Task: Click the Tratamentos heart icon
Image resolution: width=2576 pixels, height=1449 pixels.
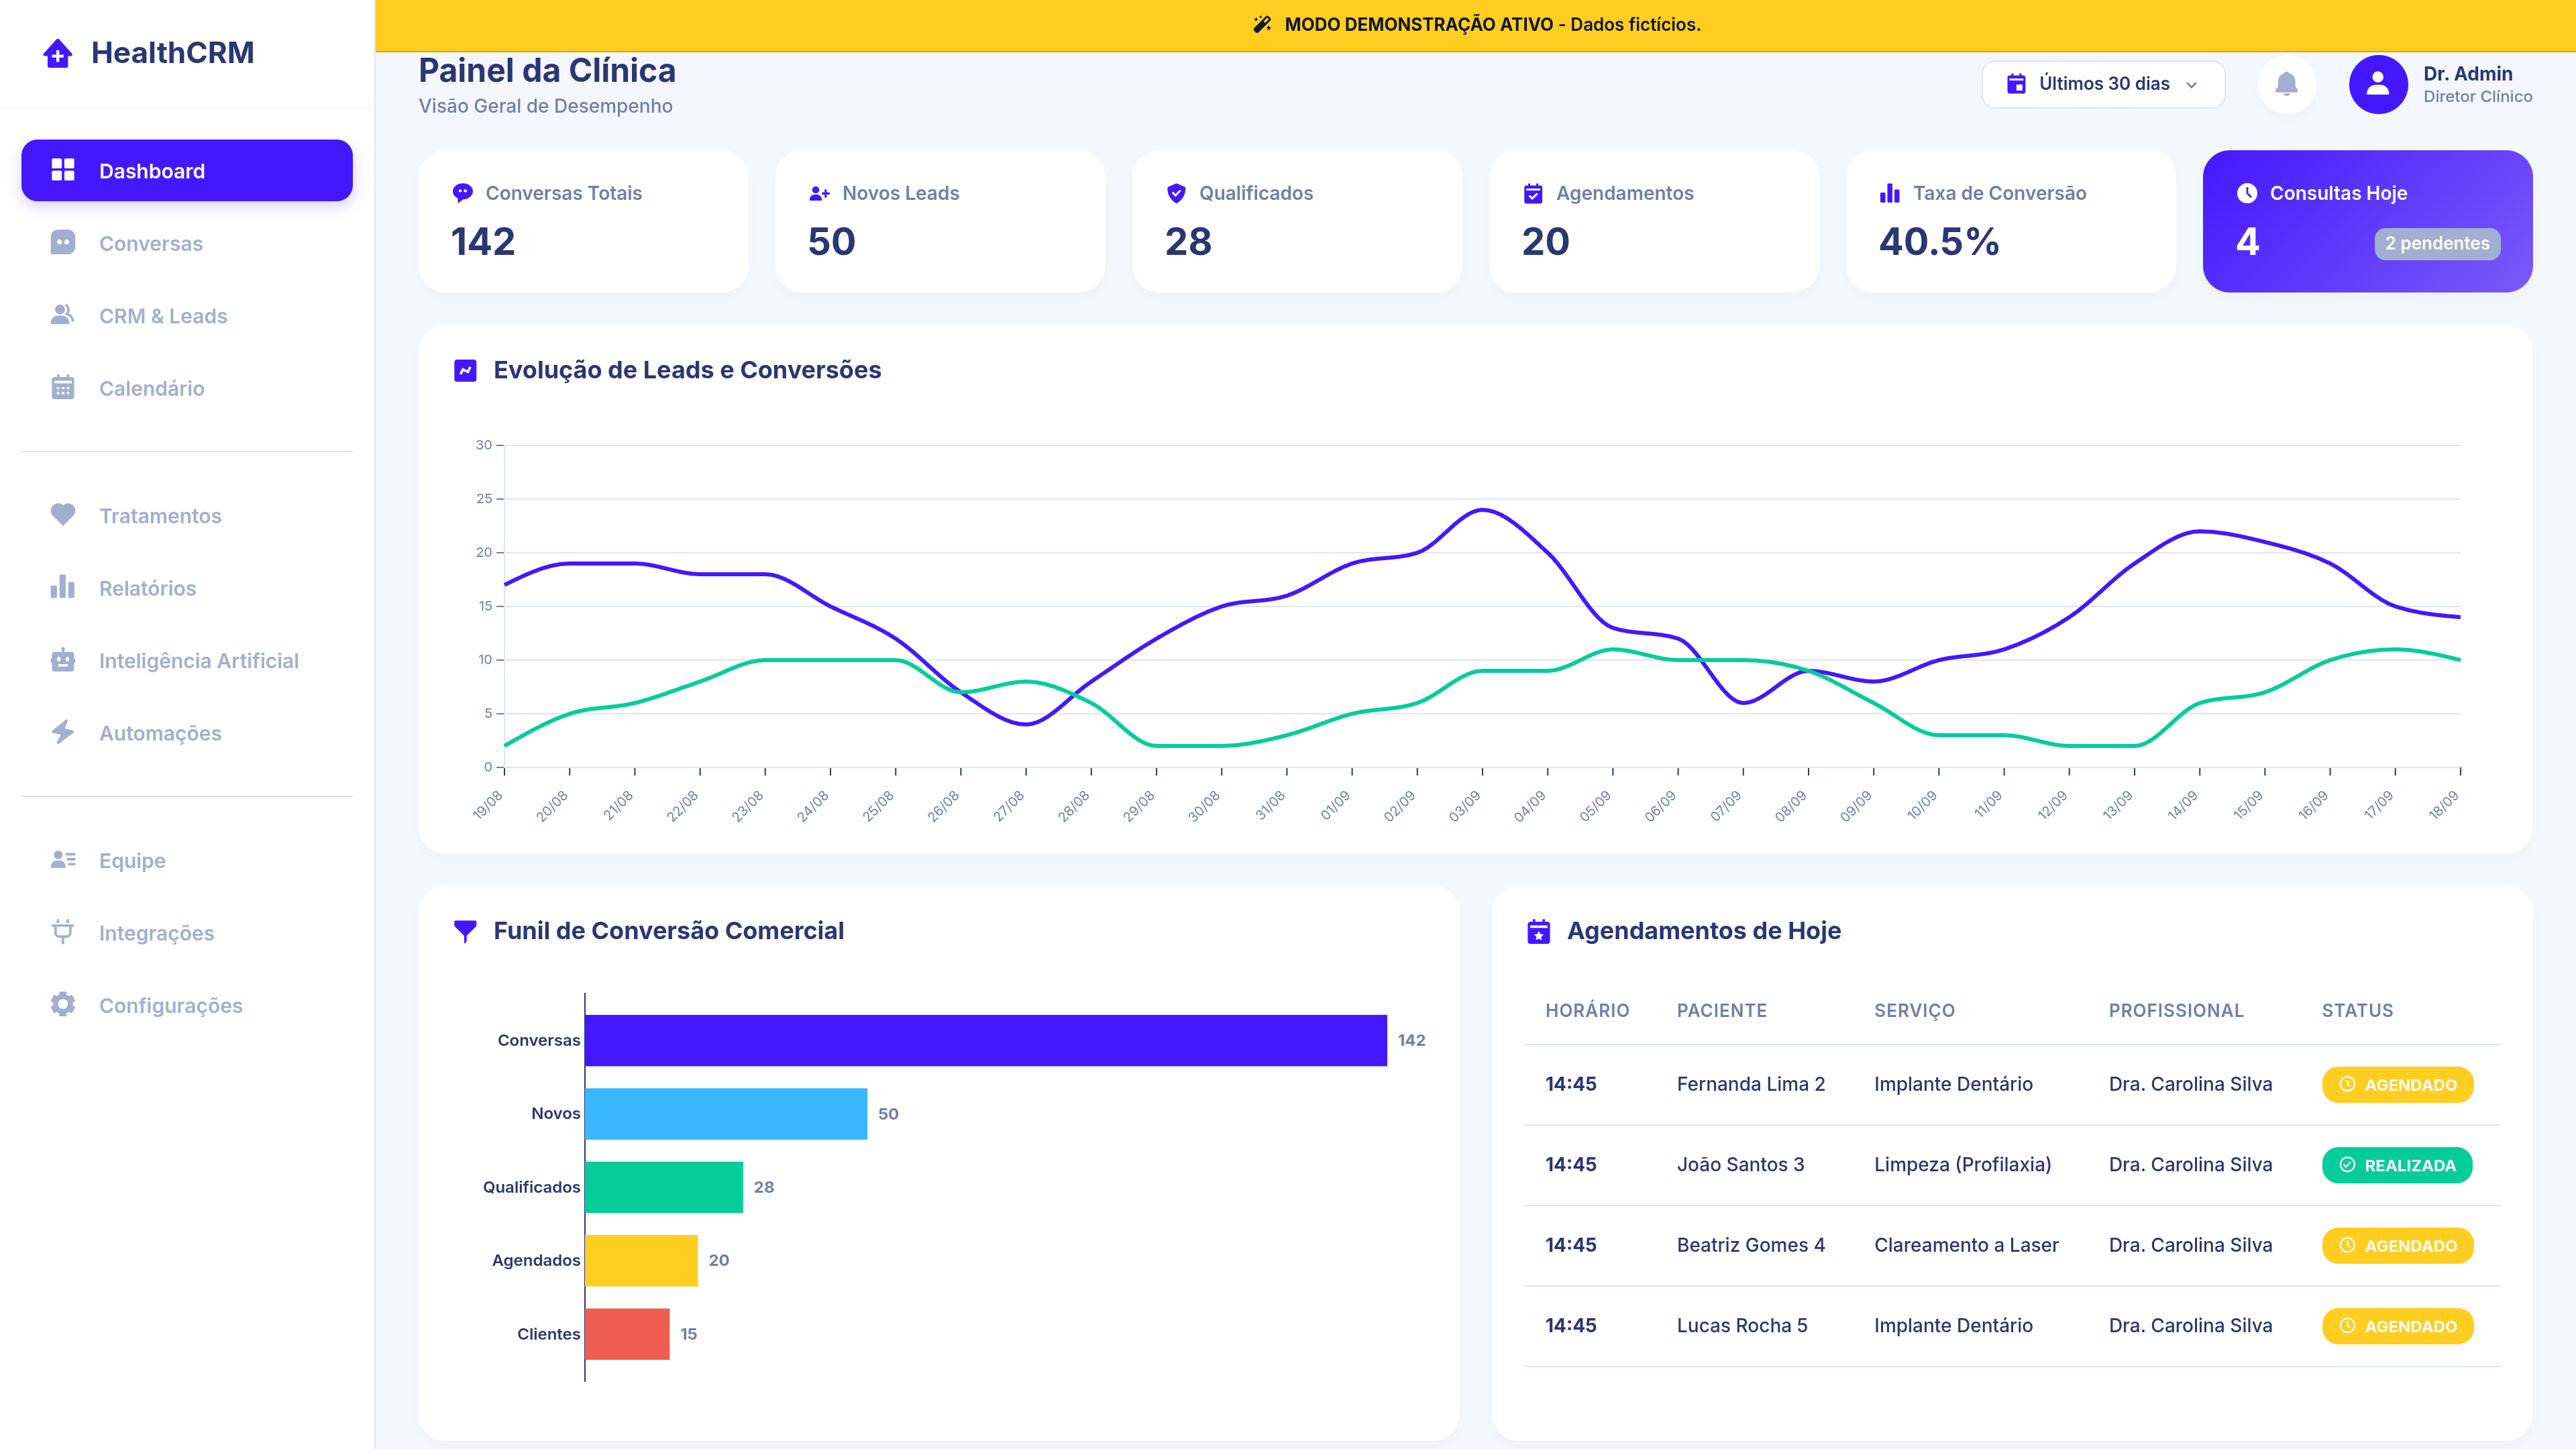Action: pos(63,515)
